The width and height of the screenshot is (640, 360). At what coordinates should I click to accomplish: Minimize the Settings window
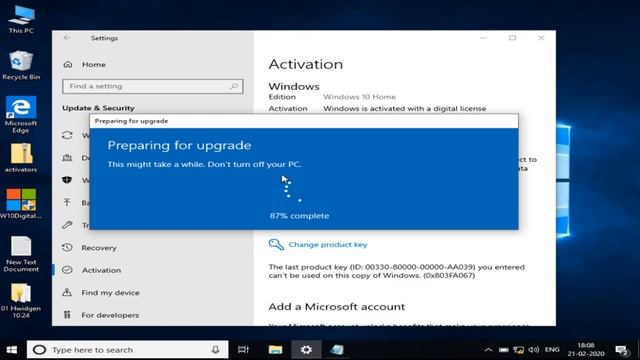pyautogui.click(x=484, y=38)
